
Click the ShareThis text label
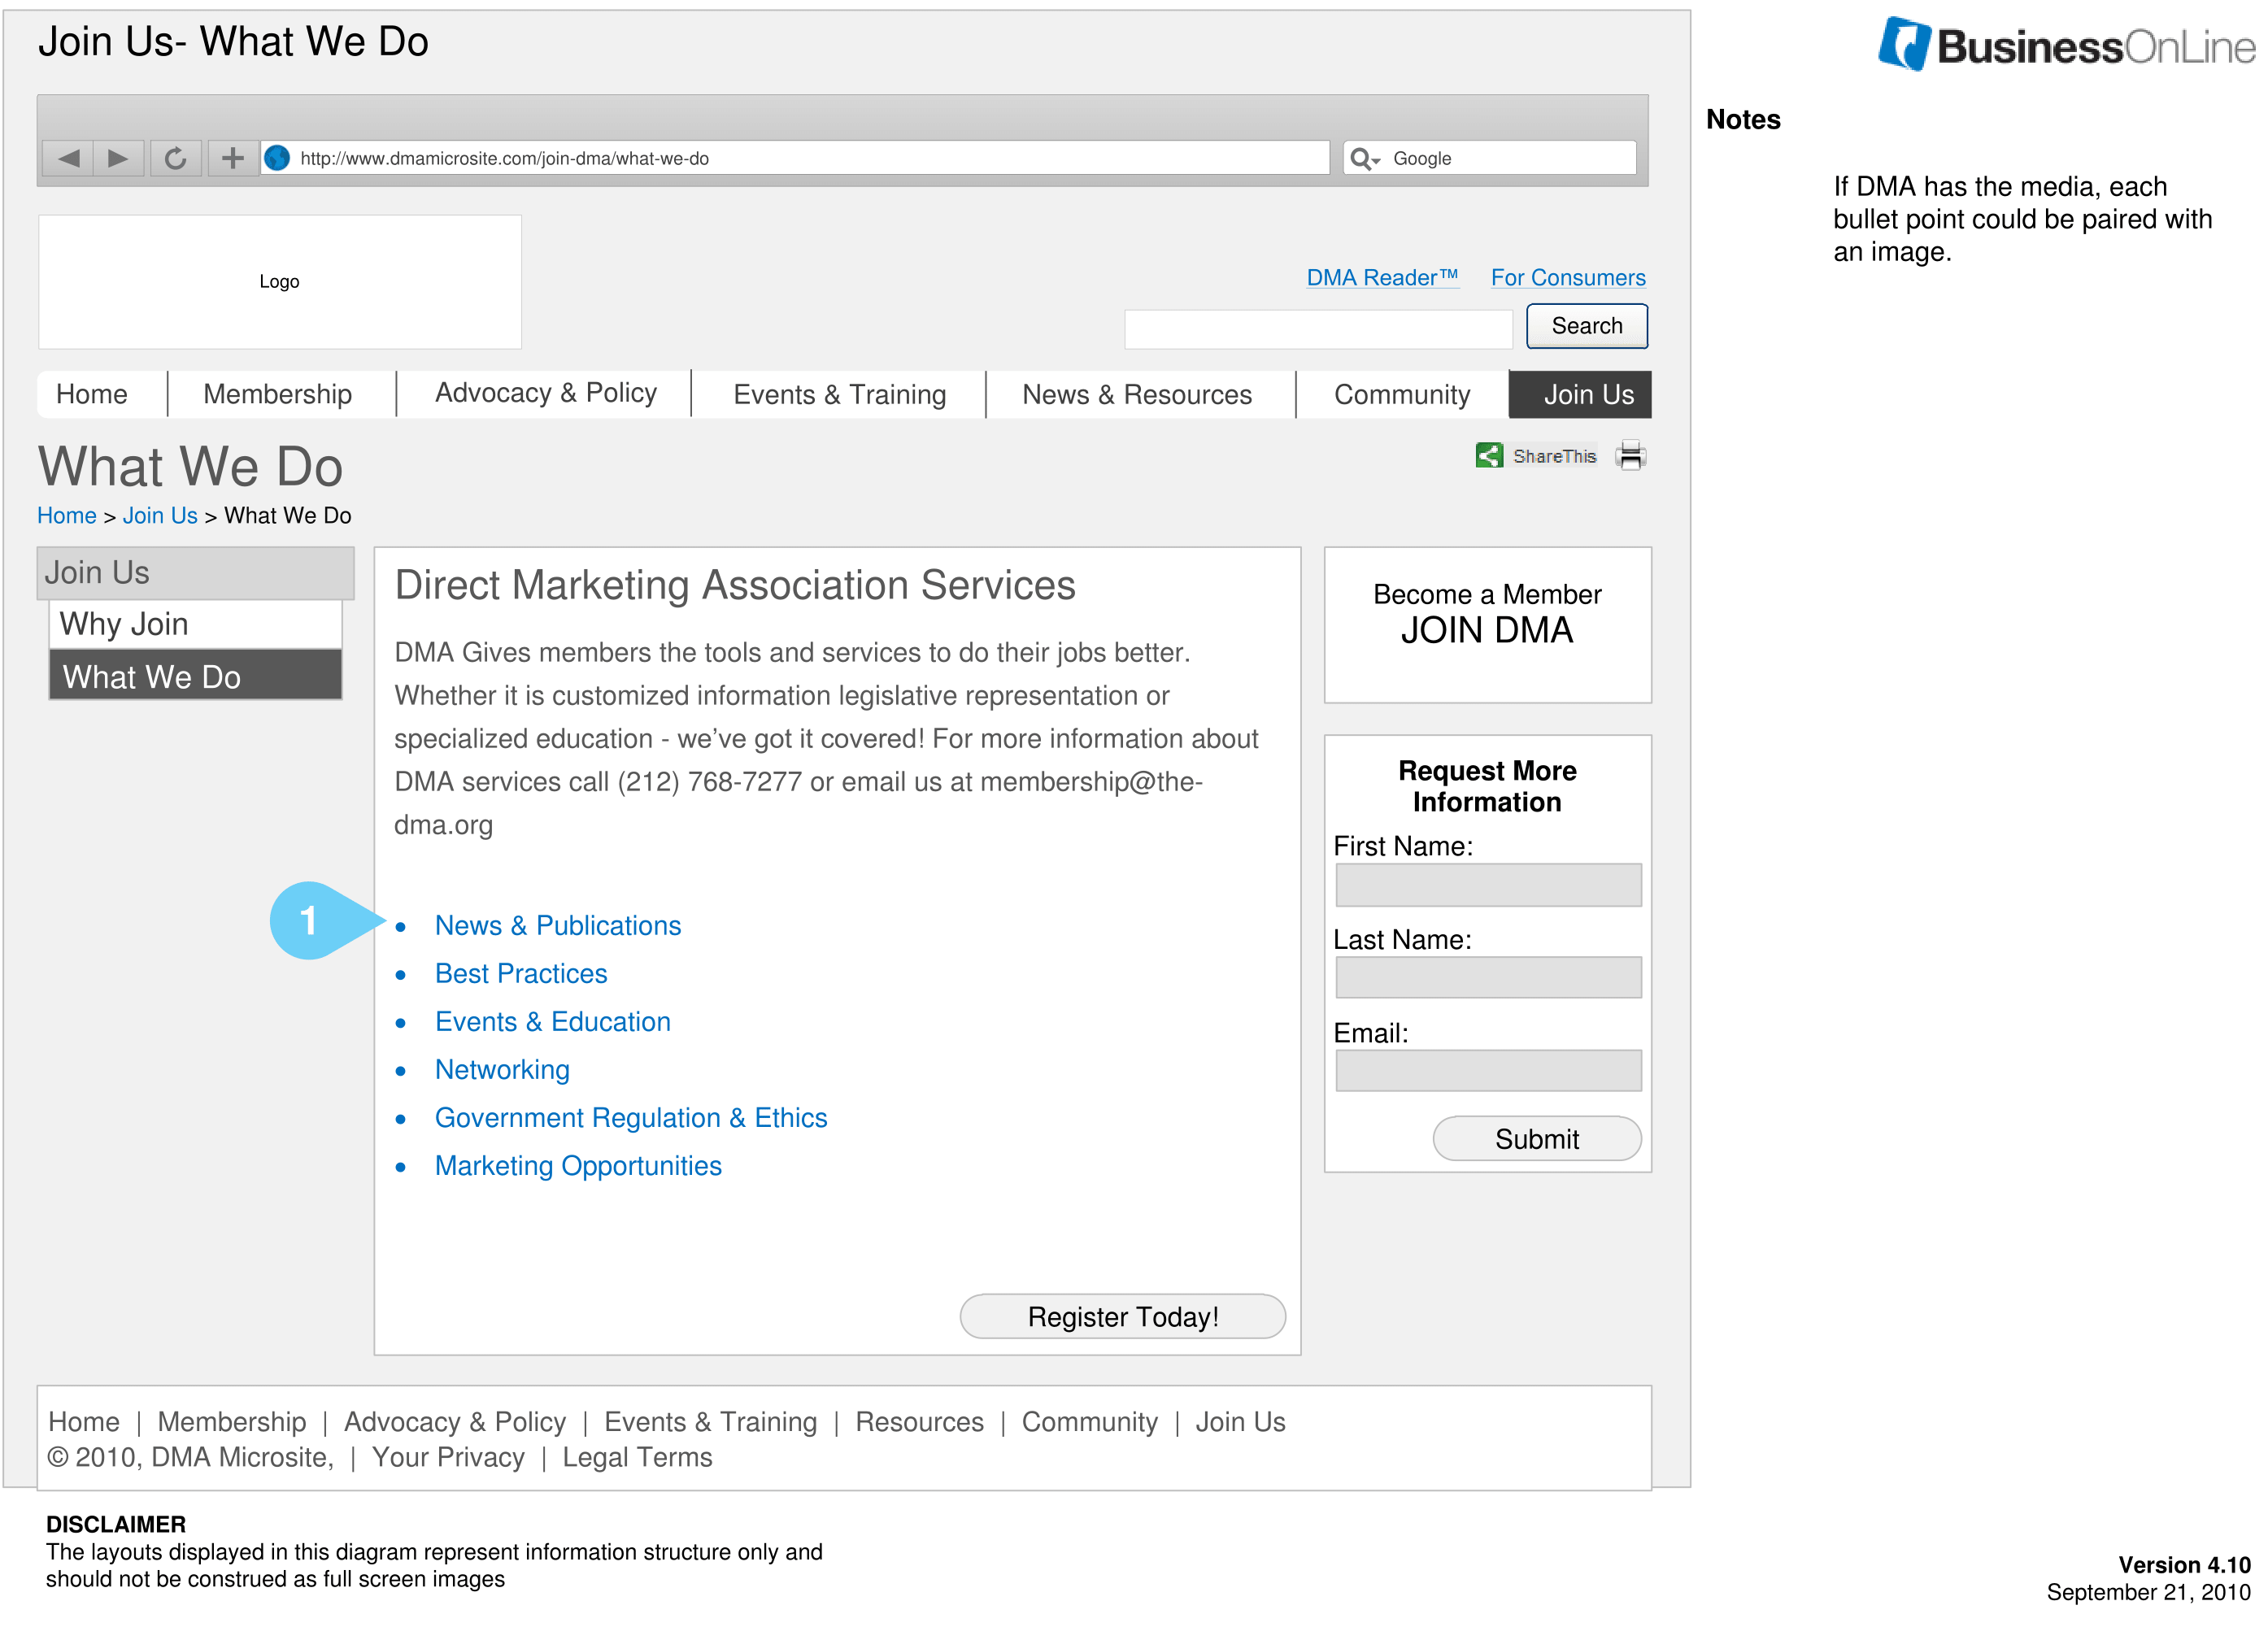[x=1555, y=456]
